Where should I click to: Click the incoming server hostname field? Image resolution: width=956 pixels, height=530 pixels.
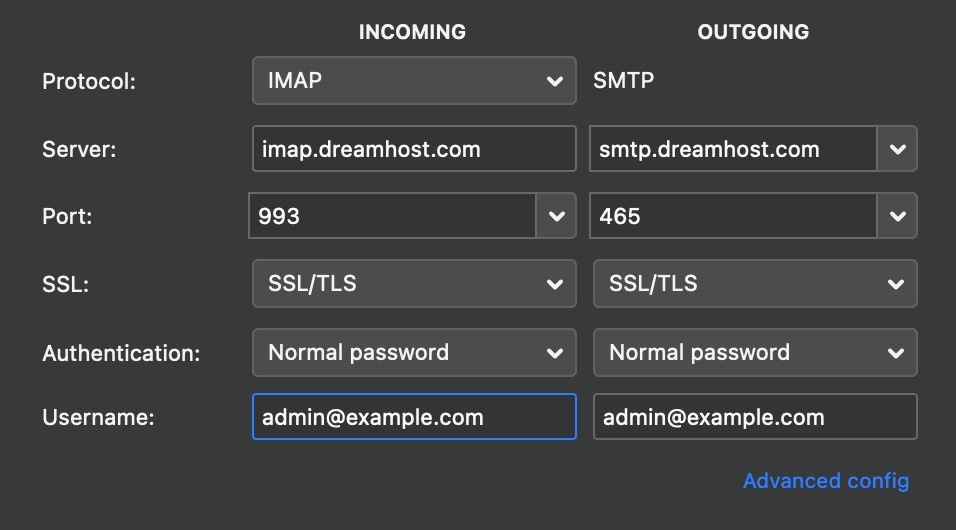(414, 149)
